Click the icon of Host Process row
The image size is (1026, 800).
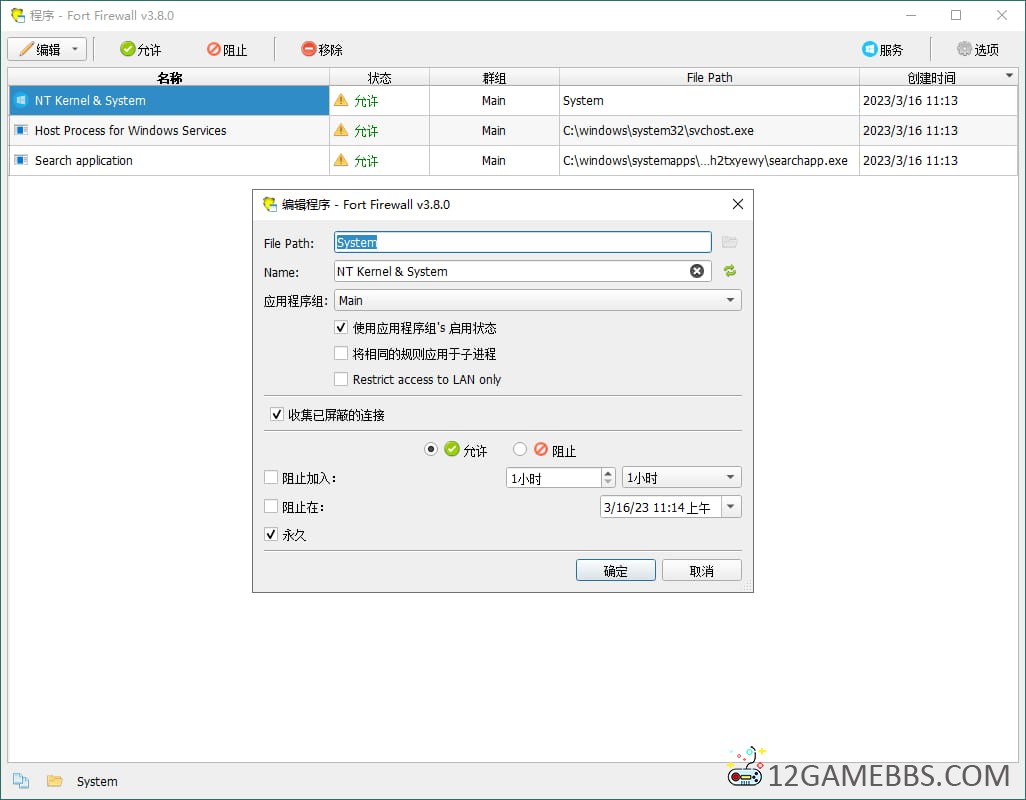pyautogui.click(x=21, y=130)
